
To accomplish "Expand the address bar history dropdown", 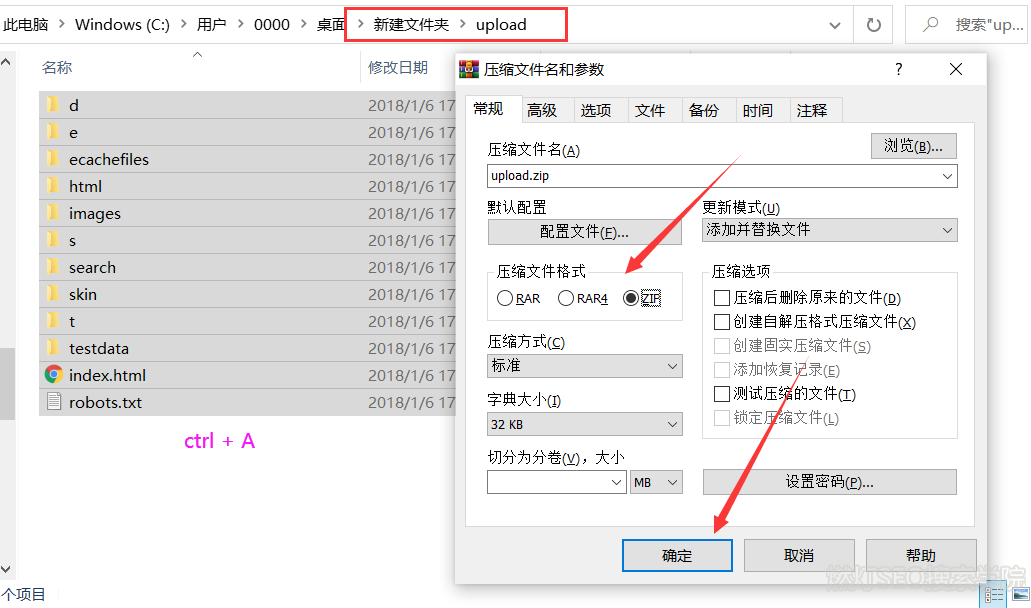I will (x=834, y=25).
